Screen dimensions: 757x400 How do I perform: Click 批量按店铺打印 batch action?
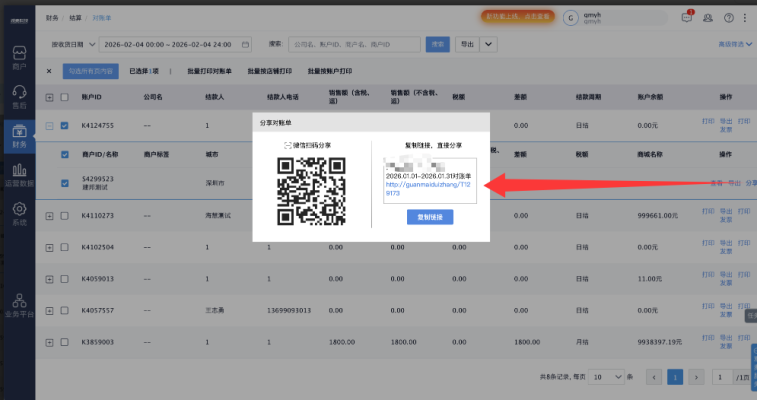click(x=270, y=71)
